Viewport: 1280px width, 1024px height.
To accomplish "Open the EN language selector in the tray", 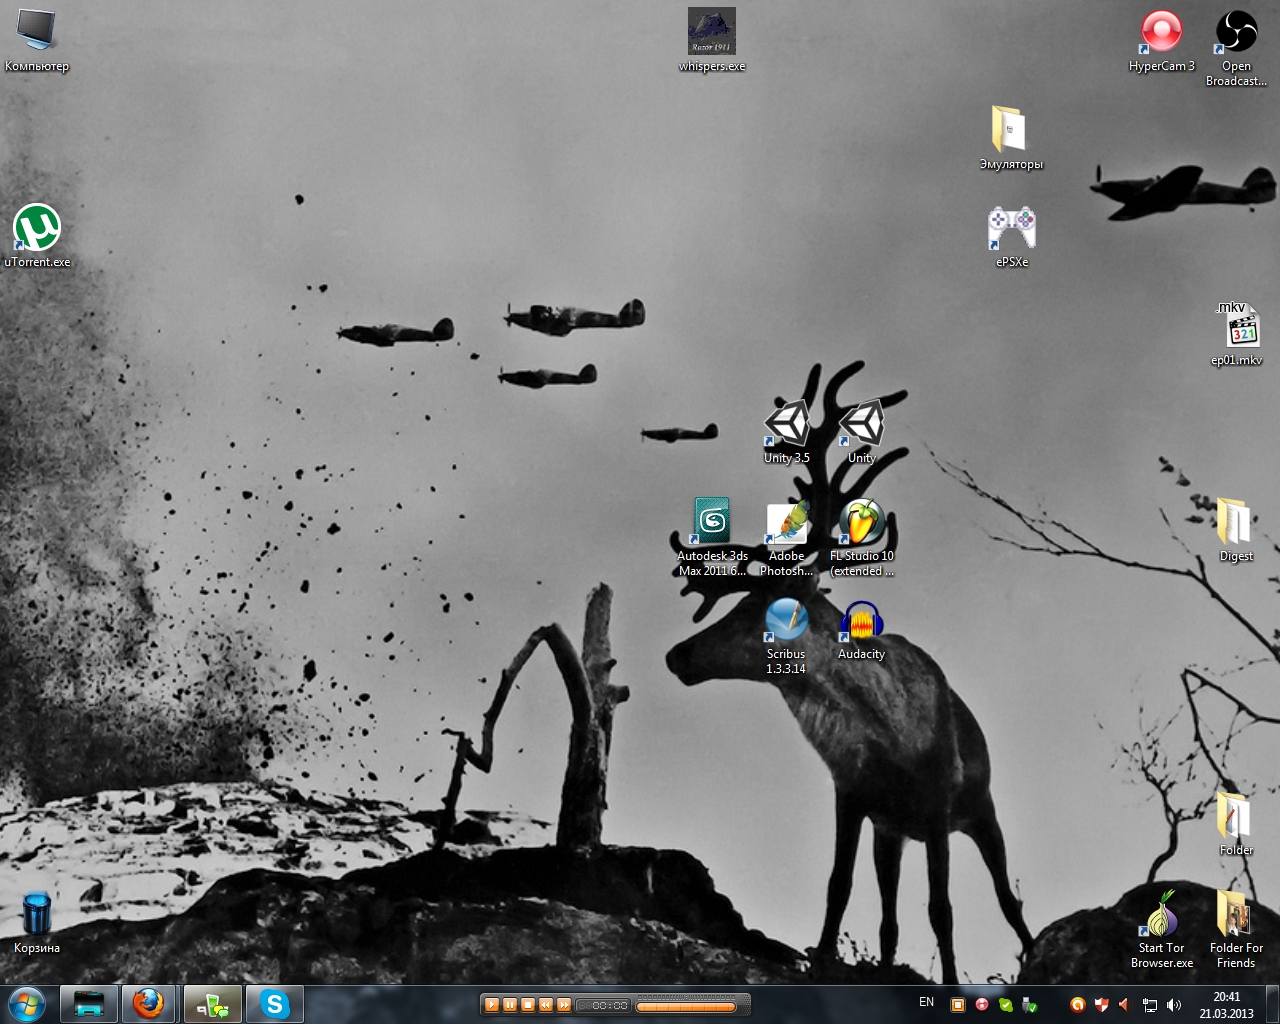I will click(x=926, y=1002).
